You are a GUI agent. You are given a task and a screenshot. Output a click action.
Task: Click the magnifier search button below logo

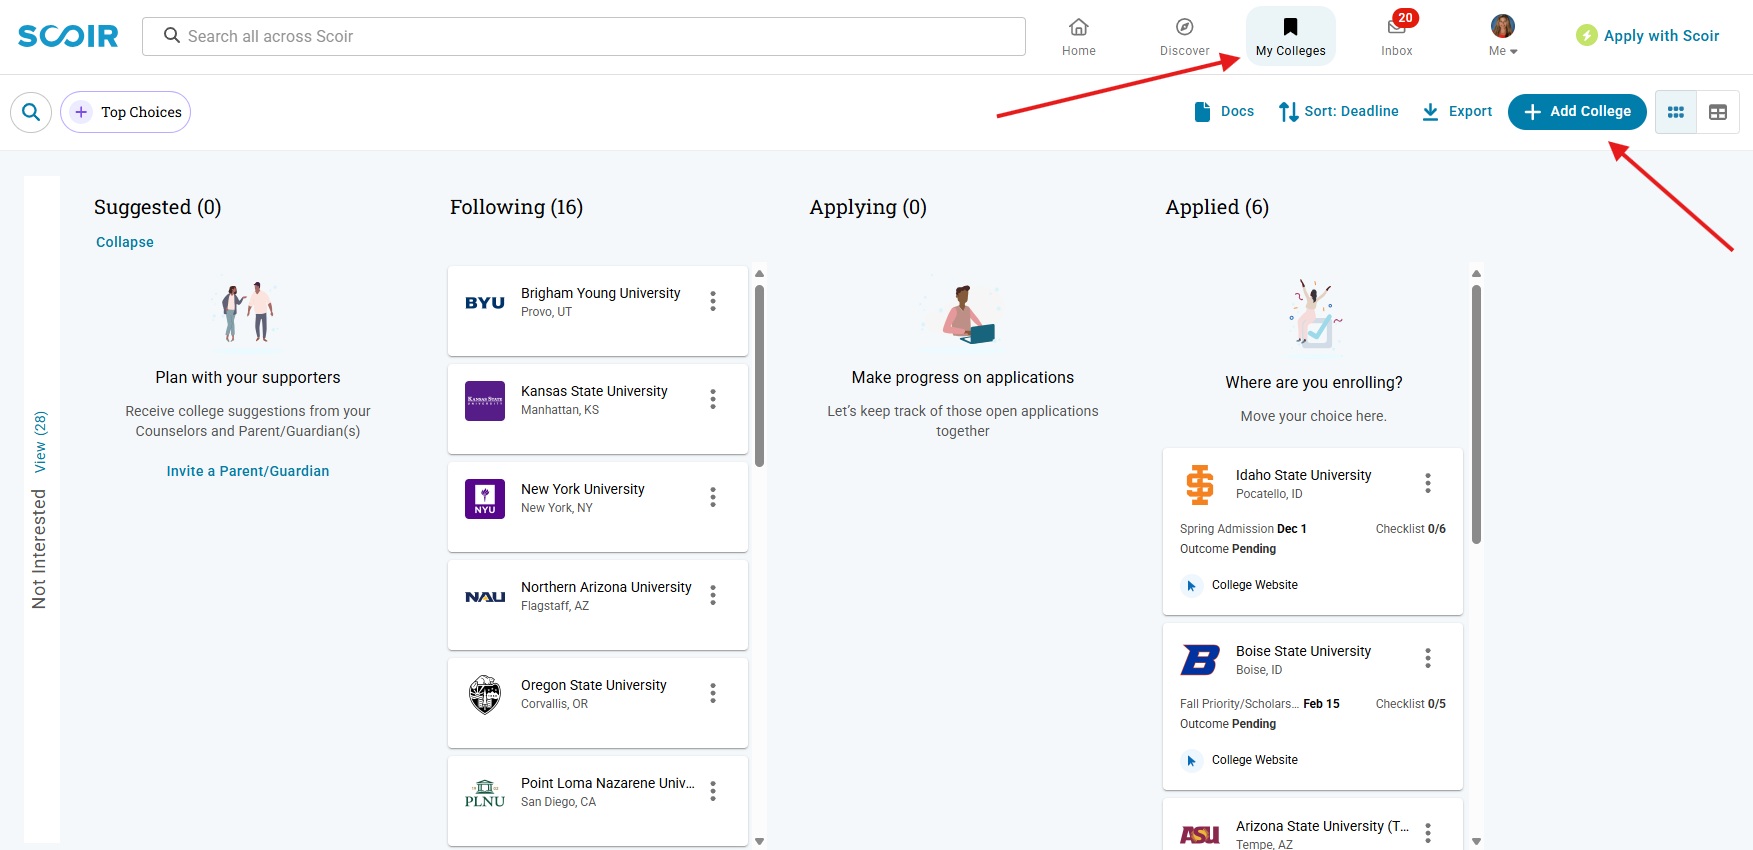[x=31, y=112]
